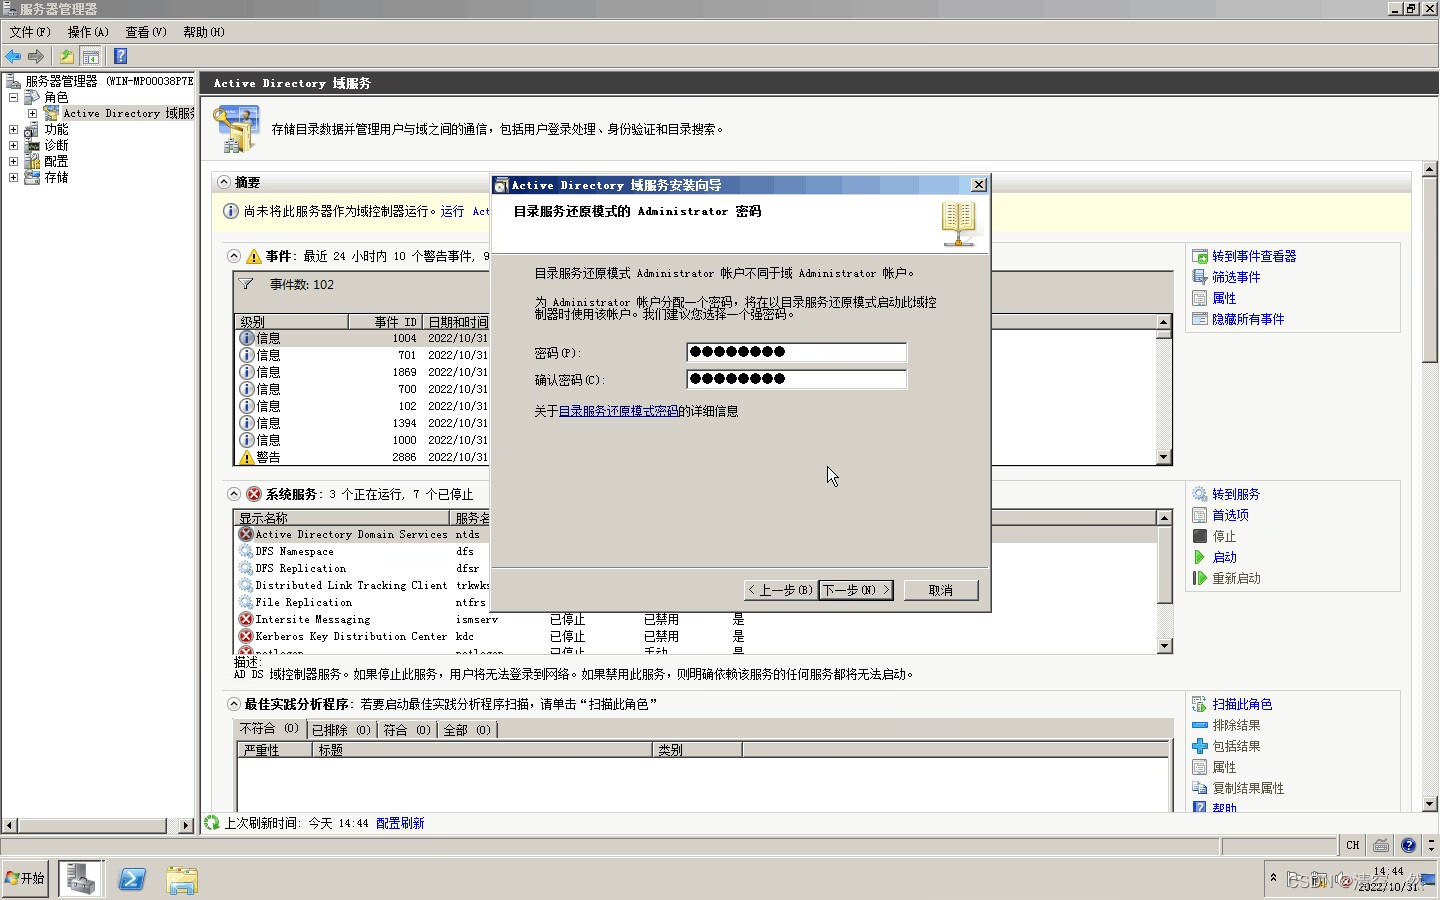
Task: Click 隐藏所有事件 action
Action: pos(1248,319)
